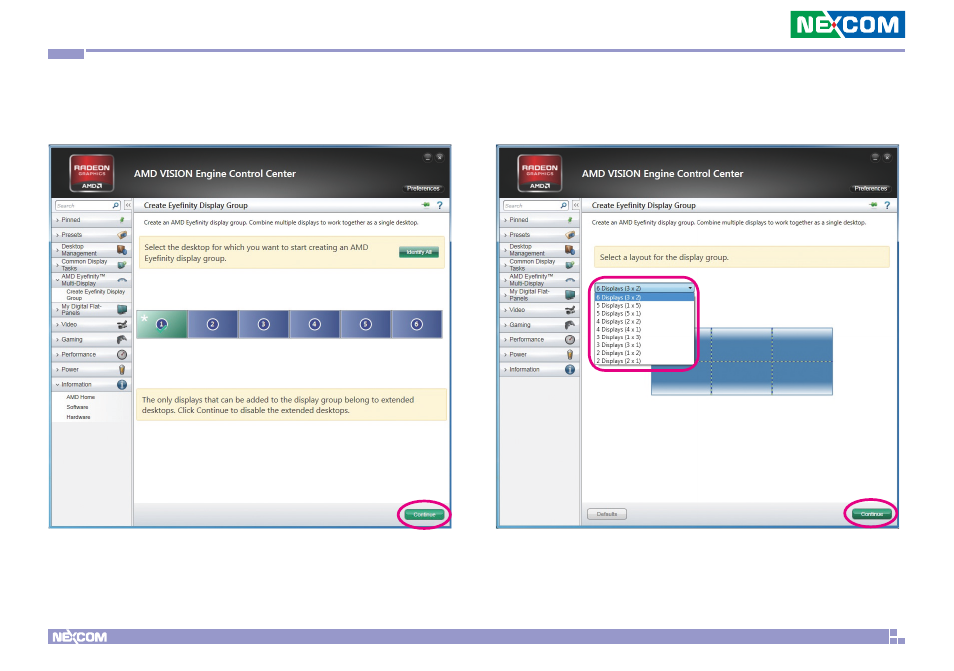The height and width of the screenshot is (671, 954).
Task: Choose 3 Displays (1 x 3) layout
Action: (x=644, y=337)
